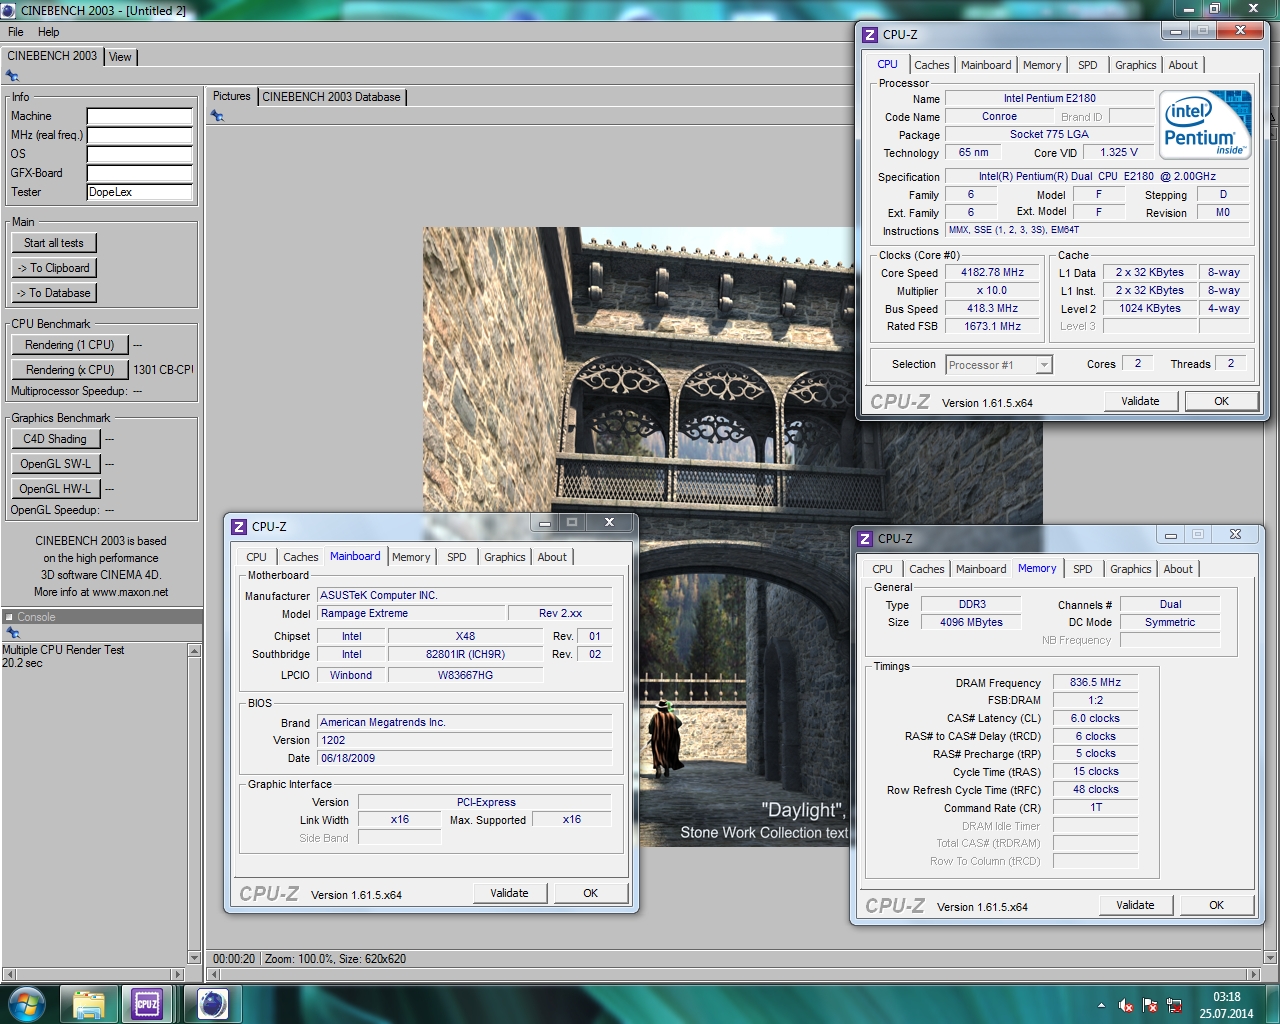1280x1024 pixels.
Task: Click the left panel horizontal scrollbar left arrow
Action: coord(9,974)
